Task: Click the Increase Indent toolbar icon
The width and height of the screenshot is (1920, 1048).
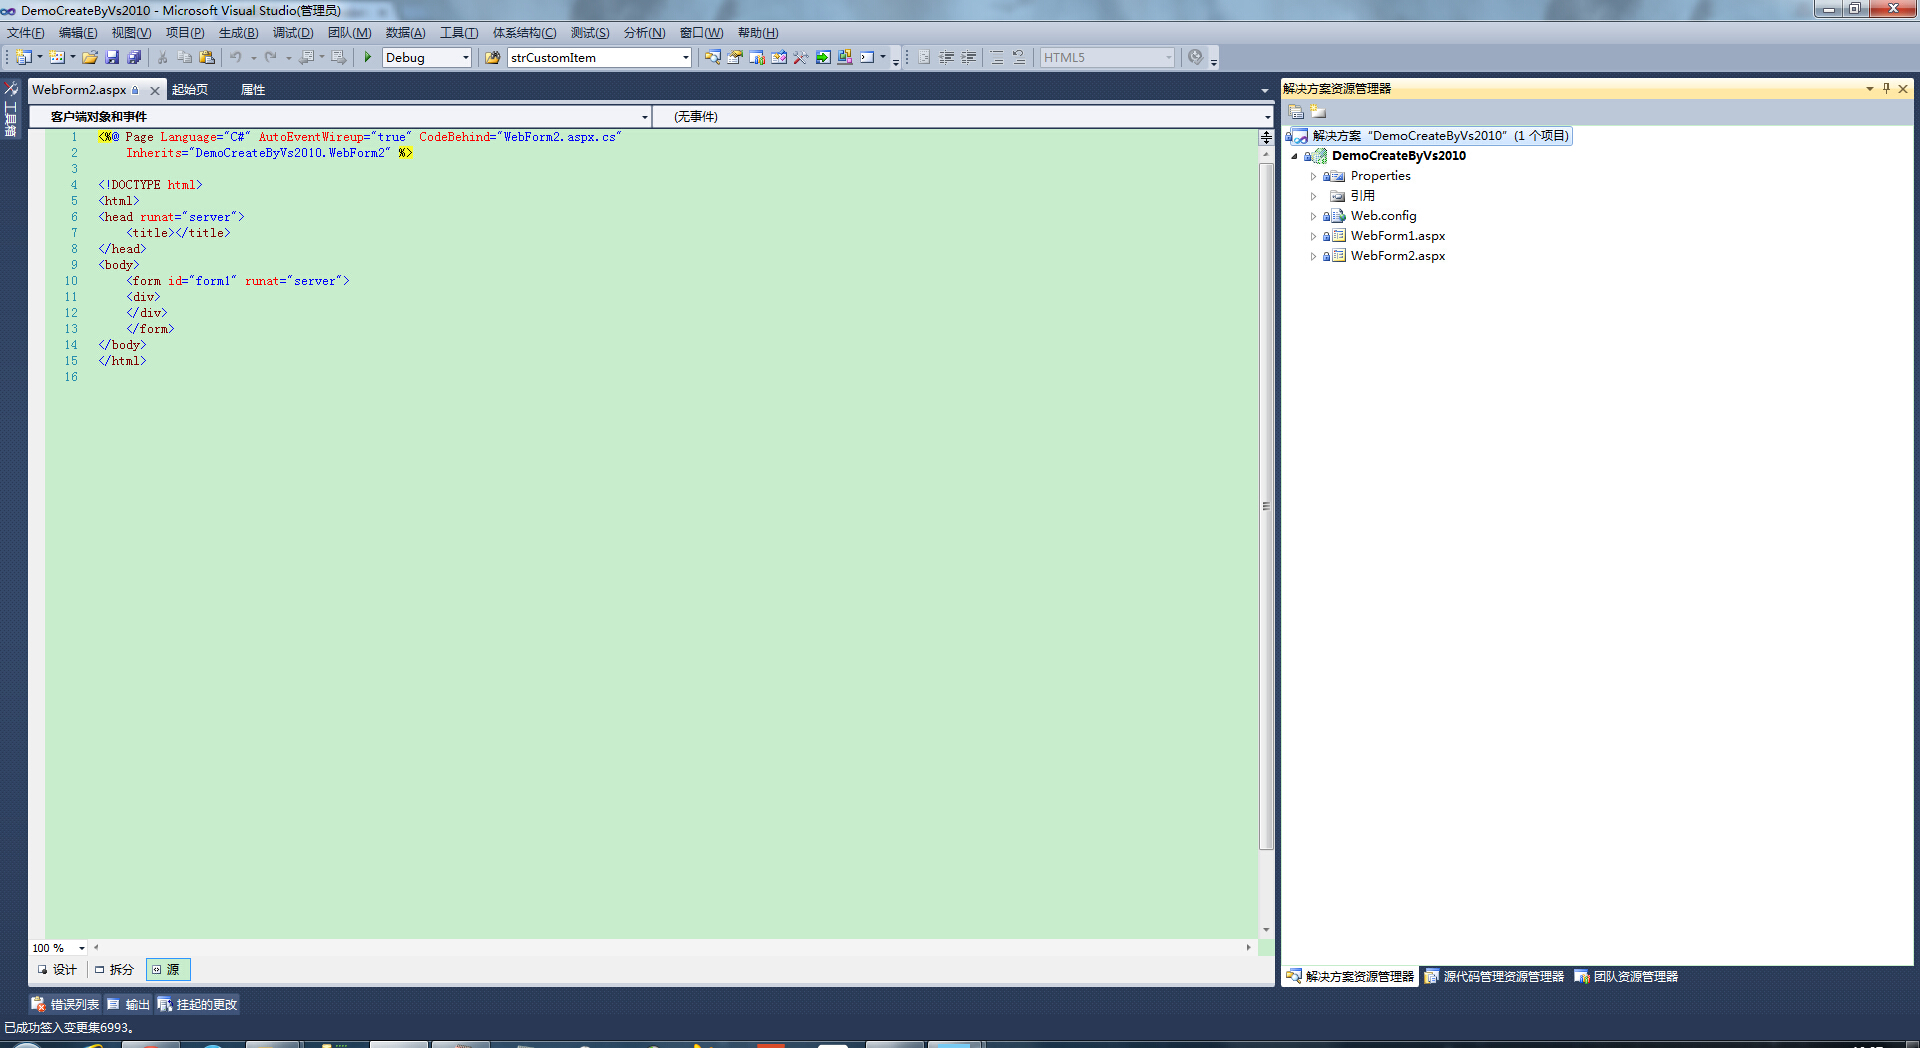Action: click(x=968, y=57)
